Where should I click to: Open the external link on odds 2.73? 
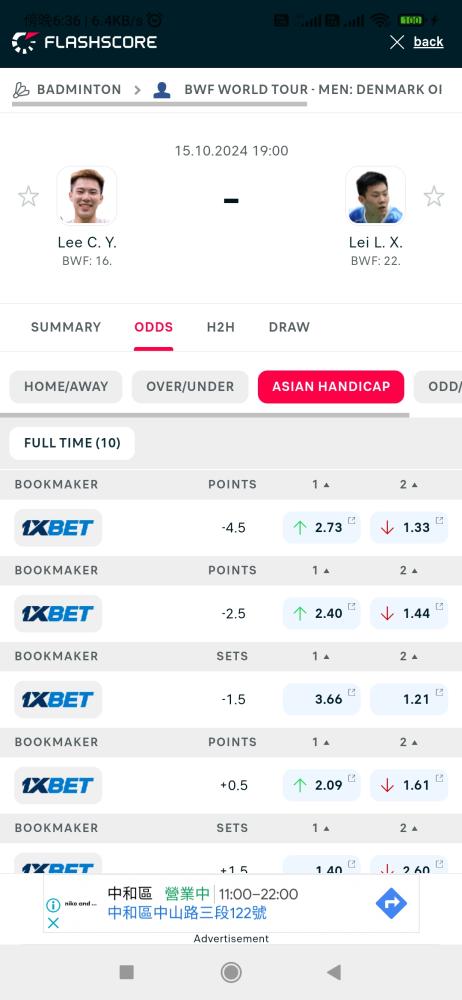click(352, 521)
